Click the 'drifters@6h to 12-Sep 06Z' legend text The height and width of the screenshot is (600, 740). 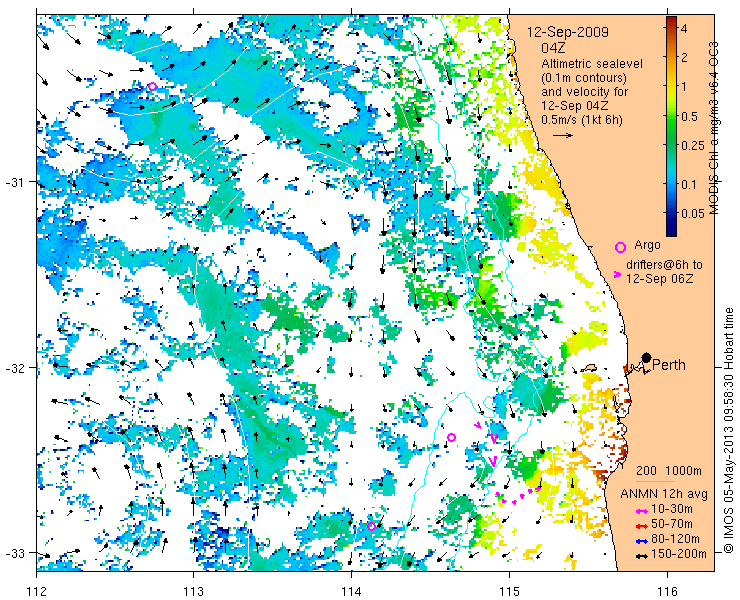pos(664,271)
